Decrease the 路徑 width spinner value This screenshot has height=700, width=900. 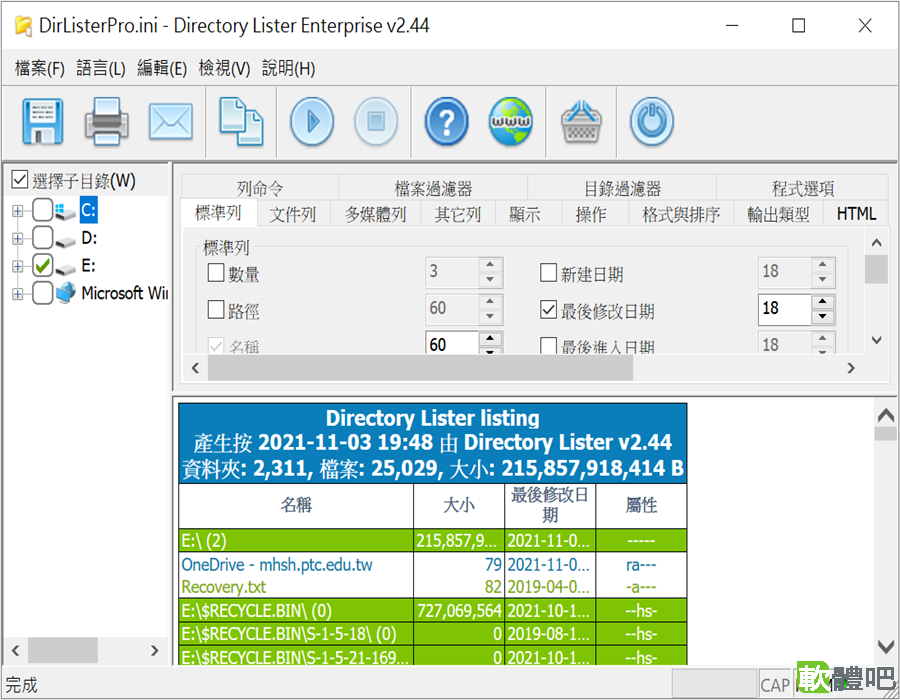click(490, 316)
